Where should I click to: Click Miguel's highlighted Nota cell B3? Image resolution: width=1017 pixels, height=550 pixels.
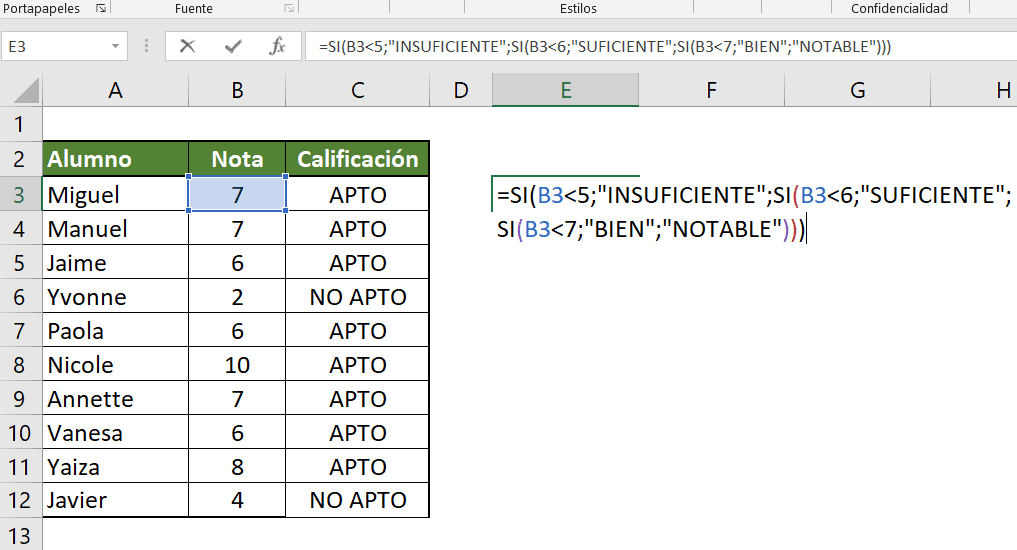pyautogui.click(x=237, y=194)
